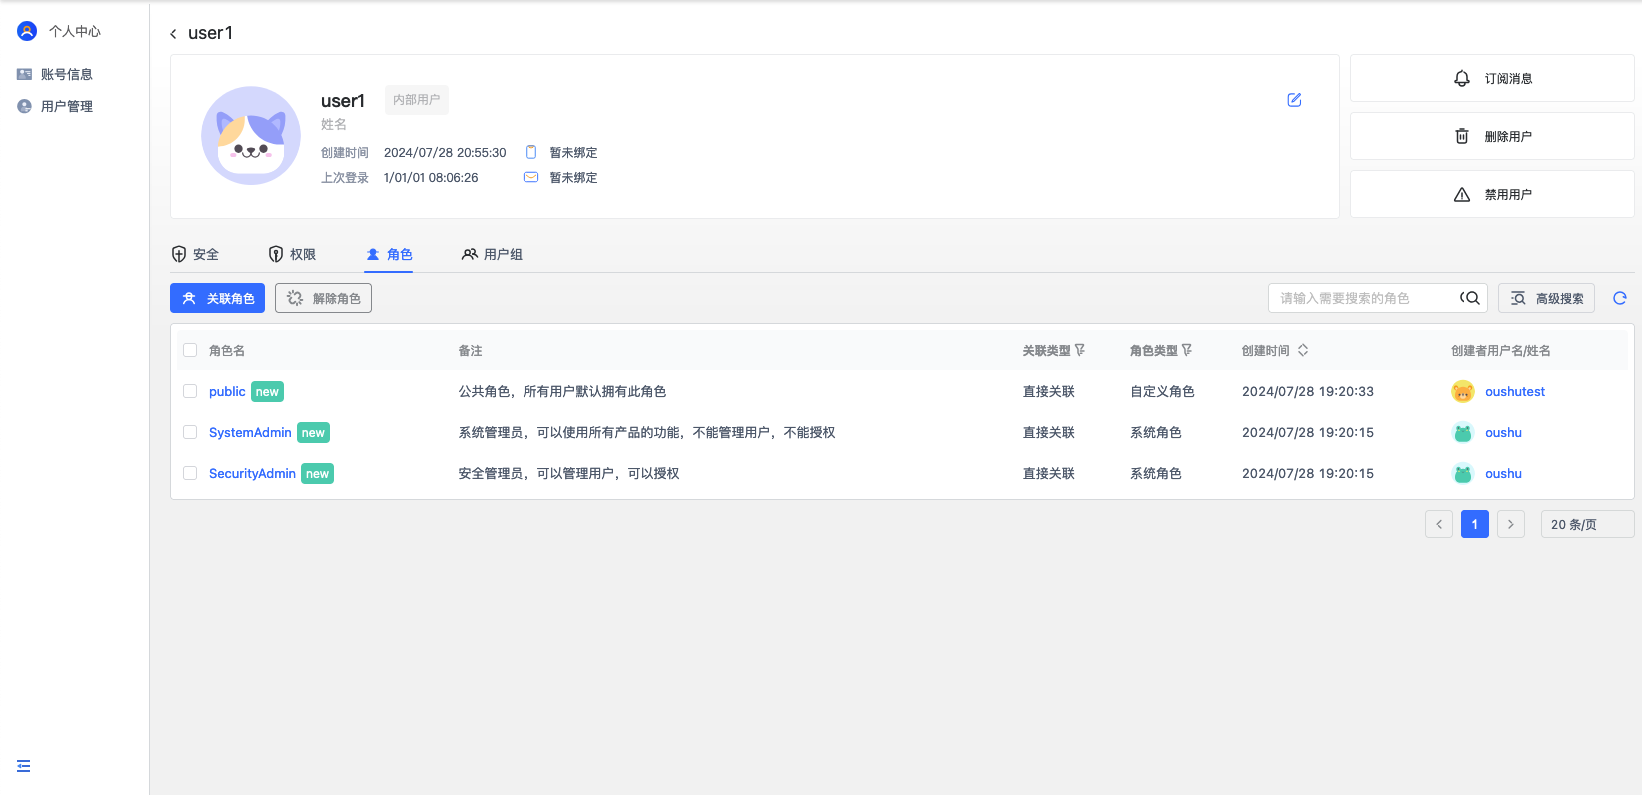Click the 内部用户 tag
Viewport: 1642px width, 795px height.
[x=417, y=100]
